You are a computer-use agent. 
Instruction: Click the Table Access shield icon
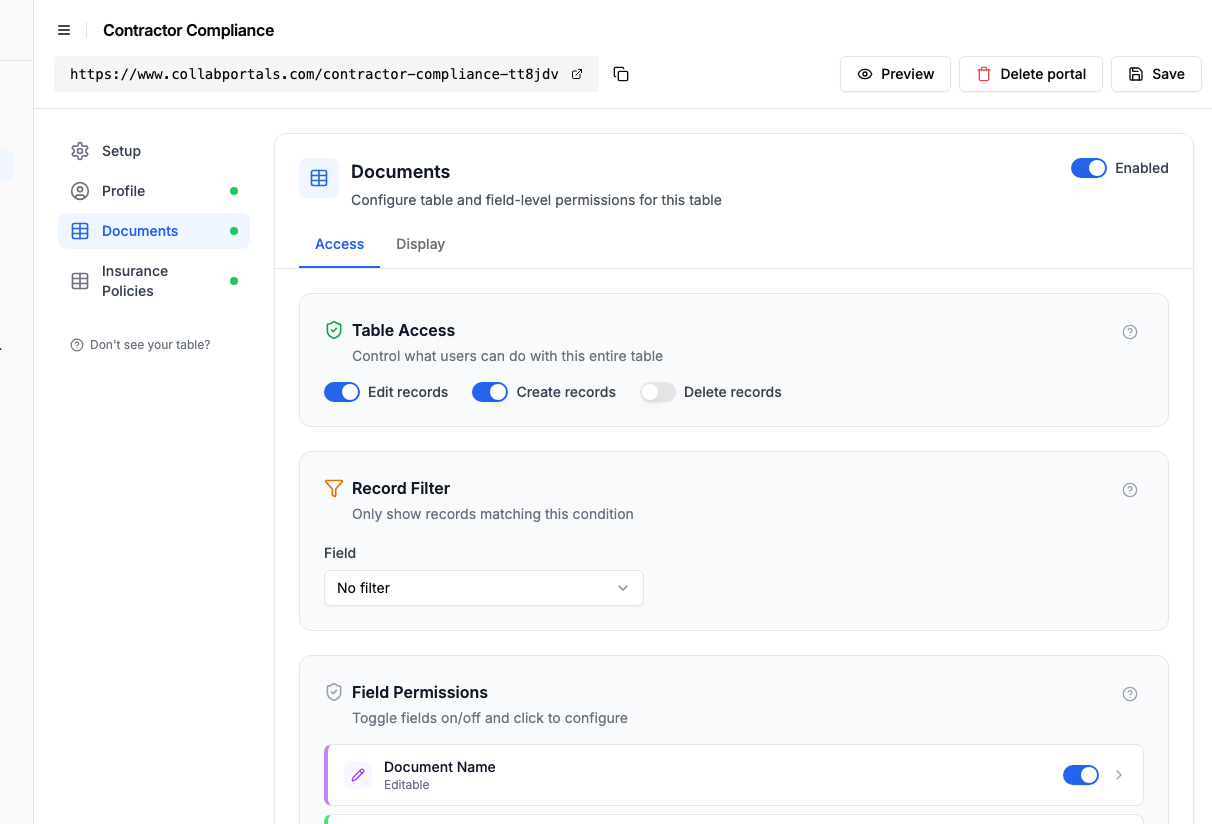point(334,330)
